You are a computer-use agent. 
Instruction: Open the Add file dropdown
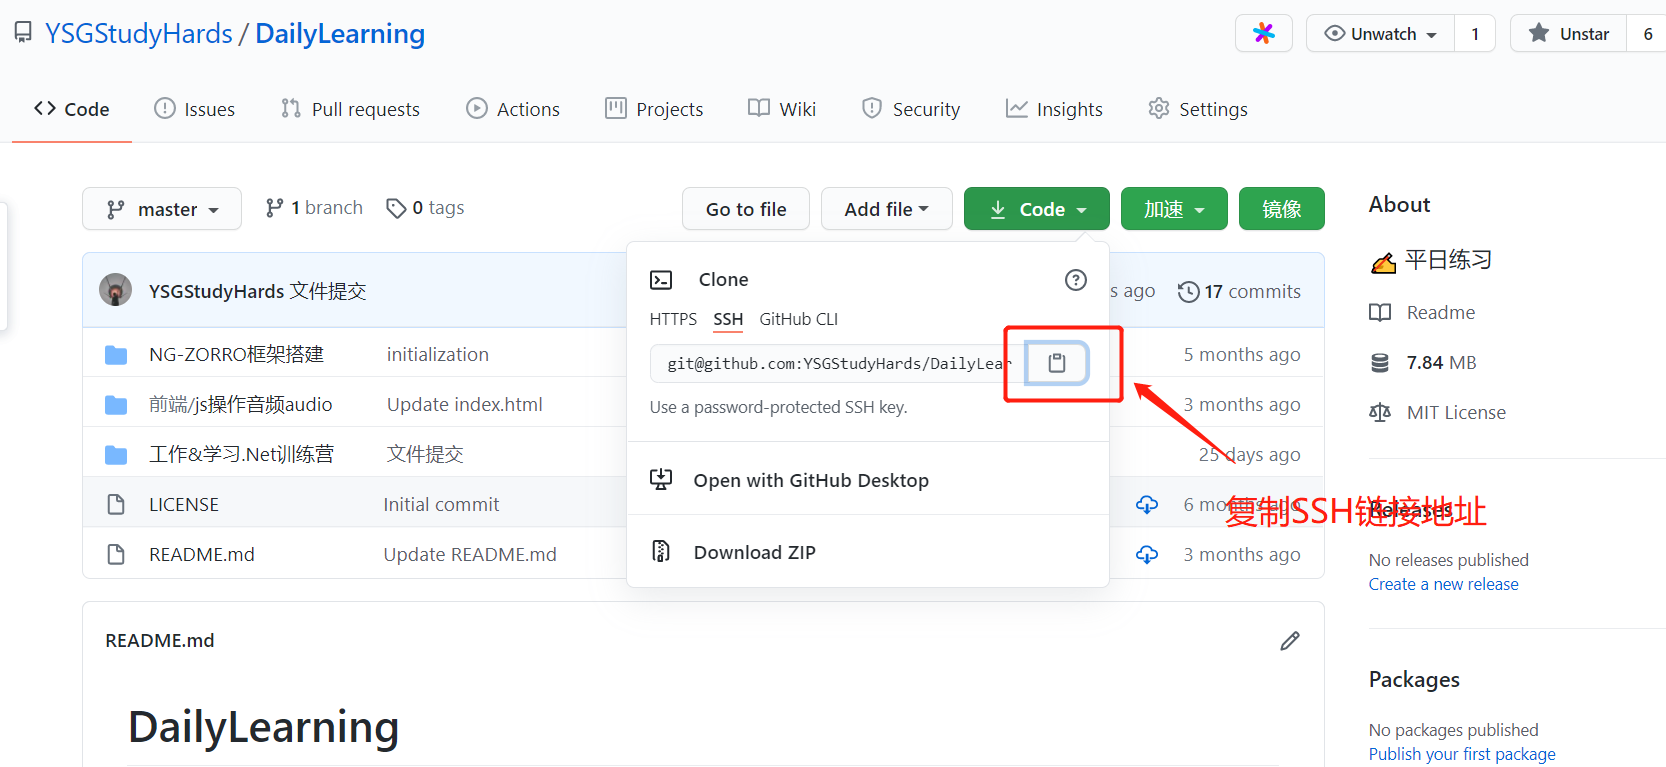(x=886, y=209)
